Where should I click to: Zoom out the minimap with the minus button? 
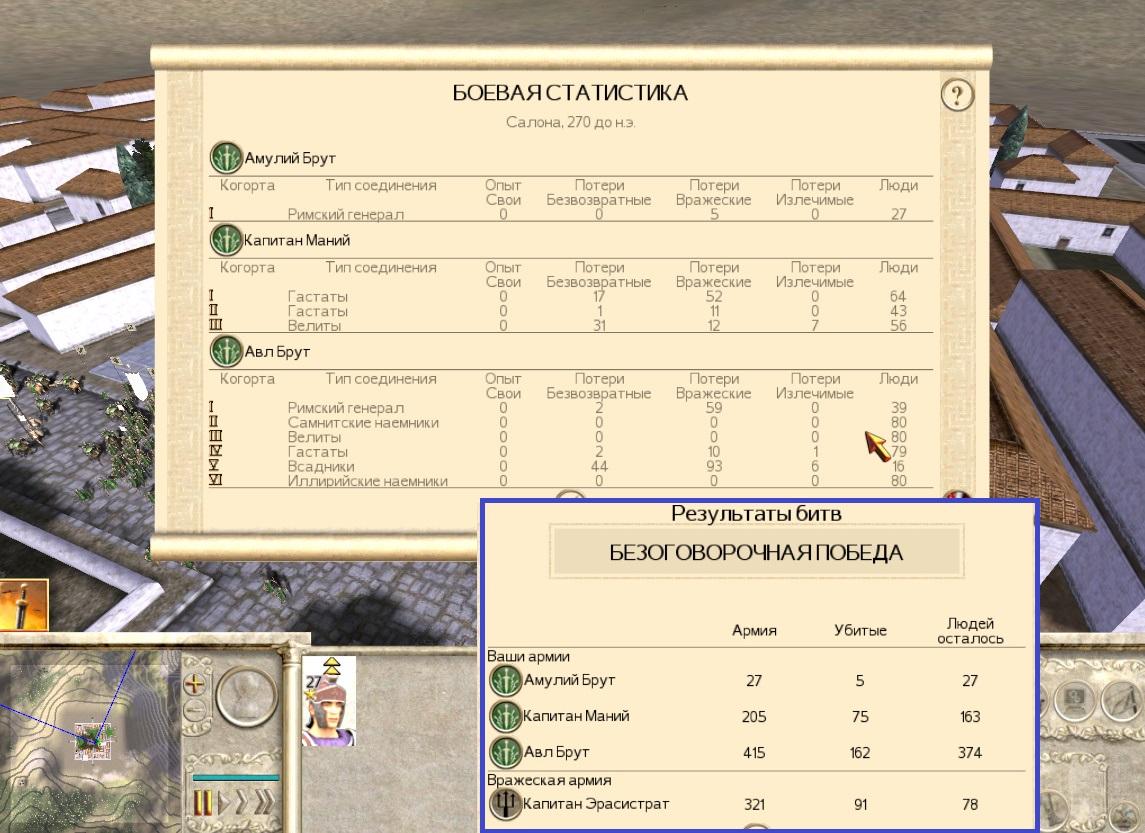tap(194, 710)
